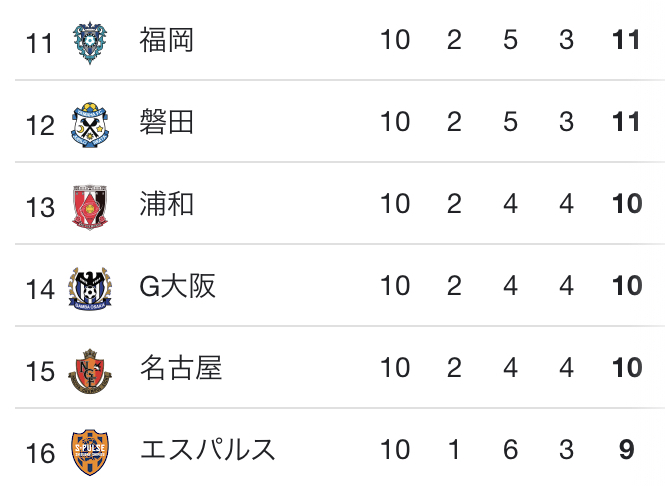Open the 磐田 team name link
Image resolution: width=665 pixels, height=486 pixels.
(x=167, y=122)
